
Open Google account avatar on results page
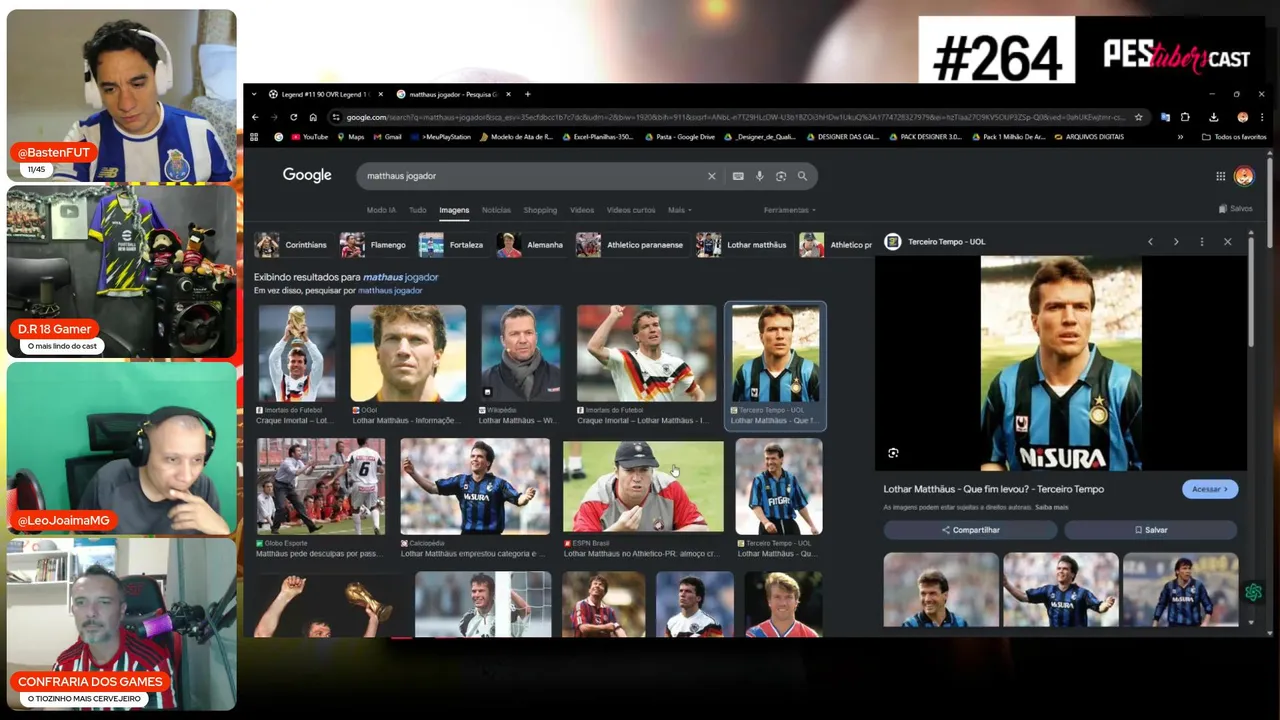[1244, 176]
